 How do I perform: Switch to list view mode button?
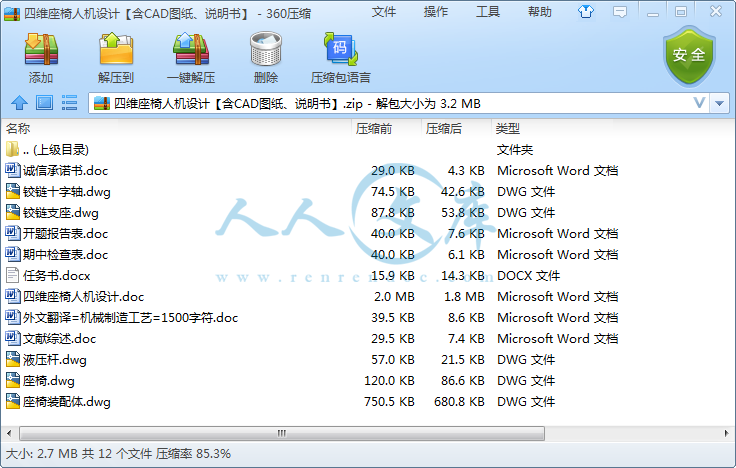tap(69, 103)
